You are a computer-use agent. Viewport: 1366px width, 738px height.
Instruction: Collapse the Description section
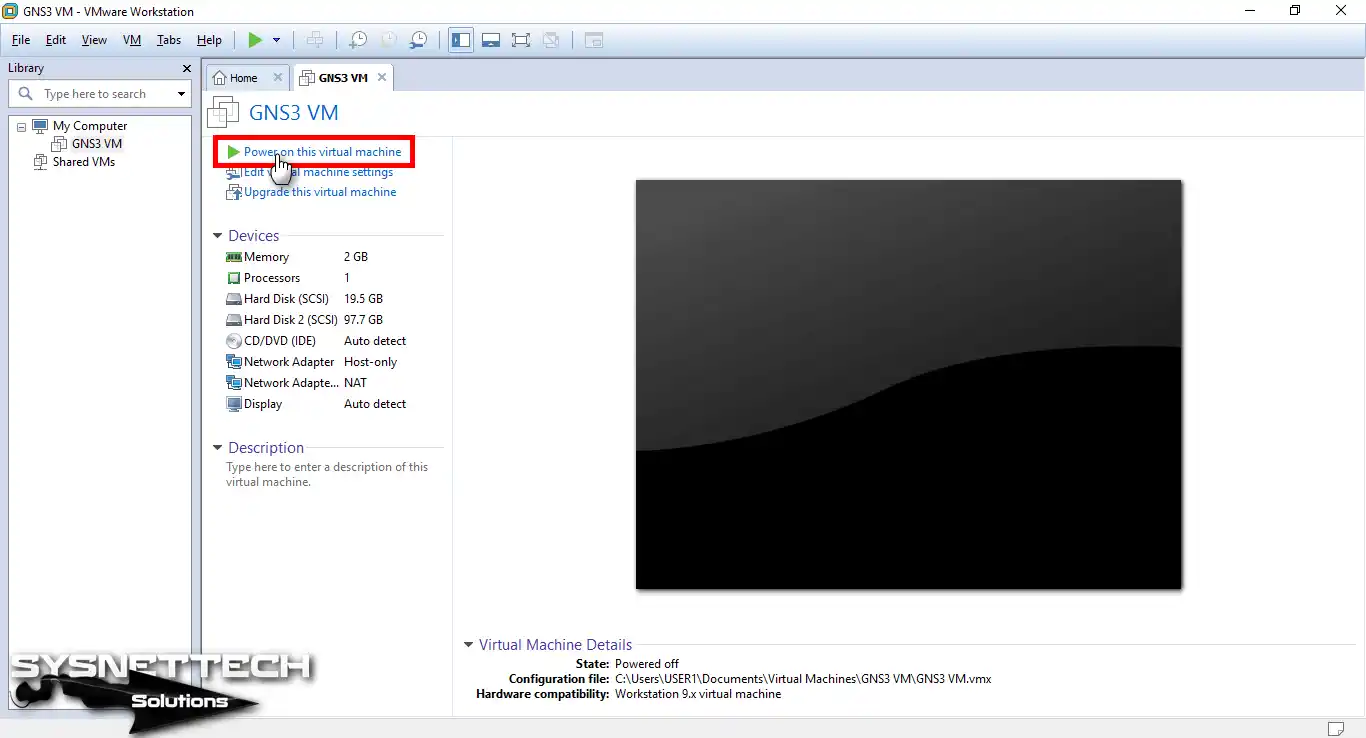(x=218, y=448)
